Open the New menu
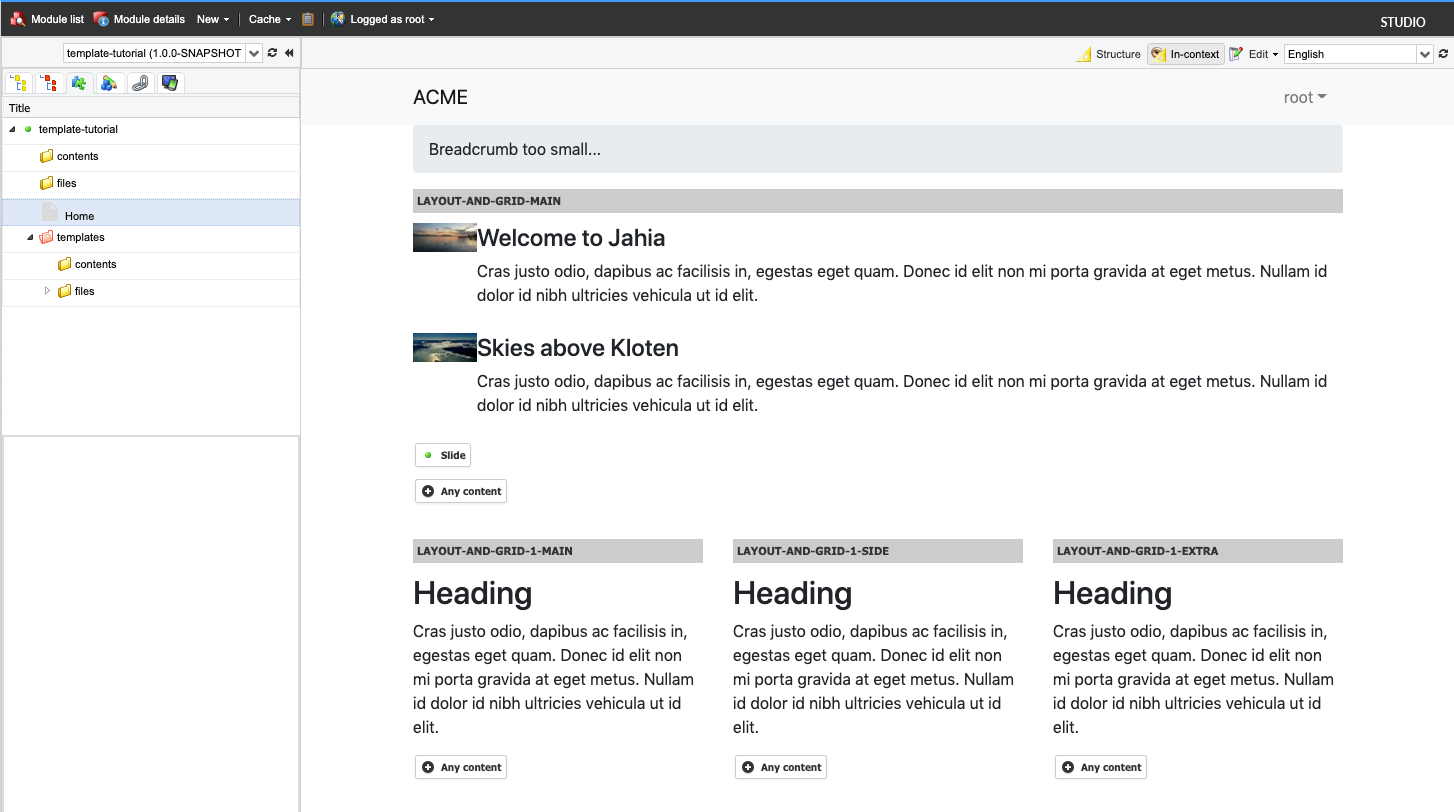1454x812 pixels. click(x=212, y=19)
